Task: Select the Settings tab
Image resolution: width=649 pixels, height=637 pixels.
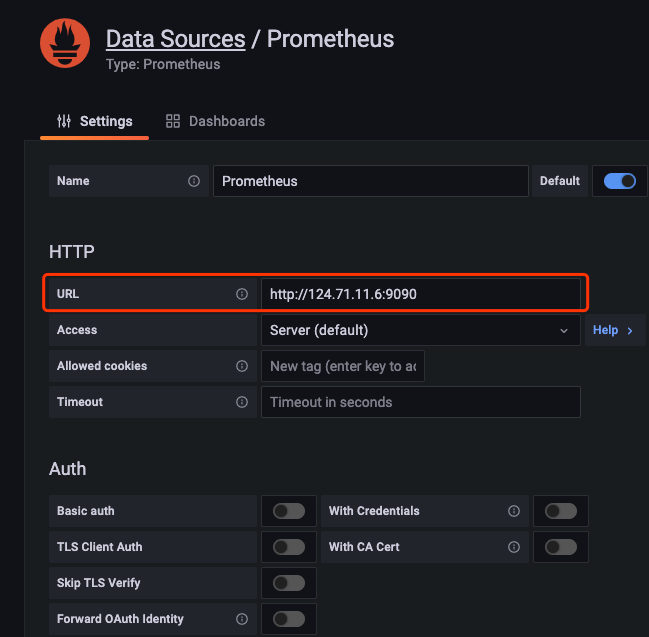Action: click(95, 121)
